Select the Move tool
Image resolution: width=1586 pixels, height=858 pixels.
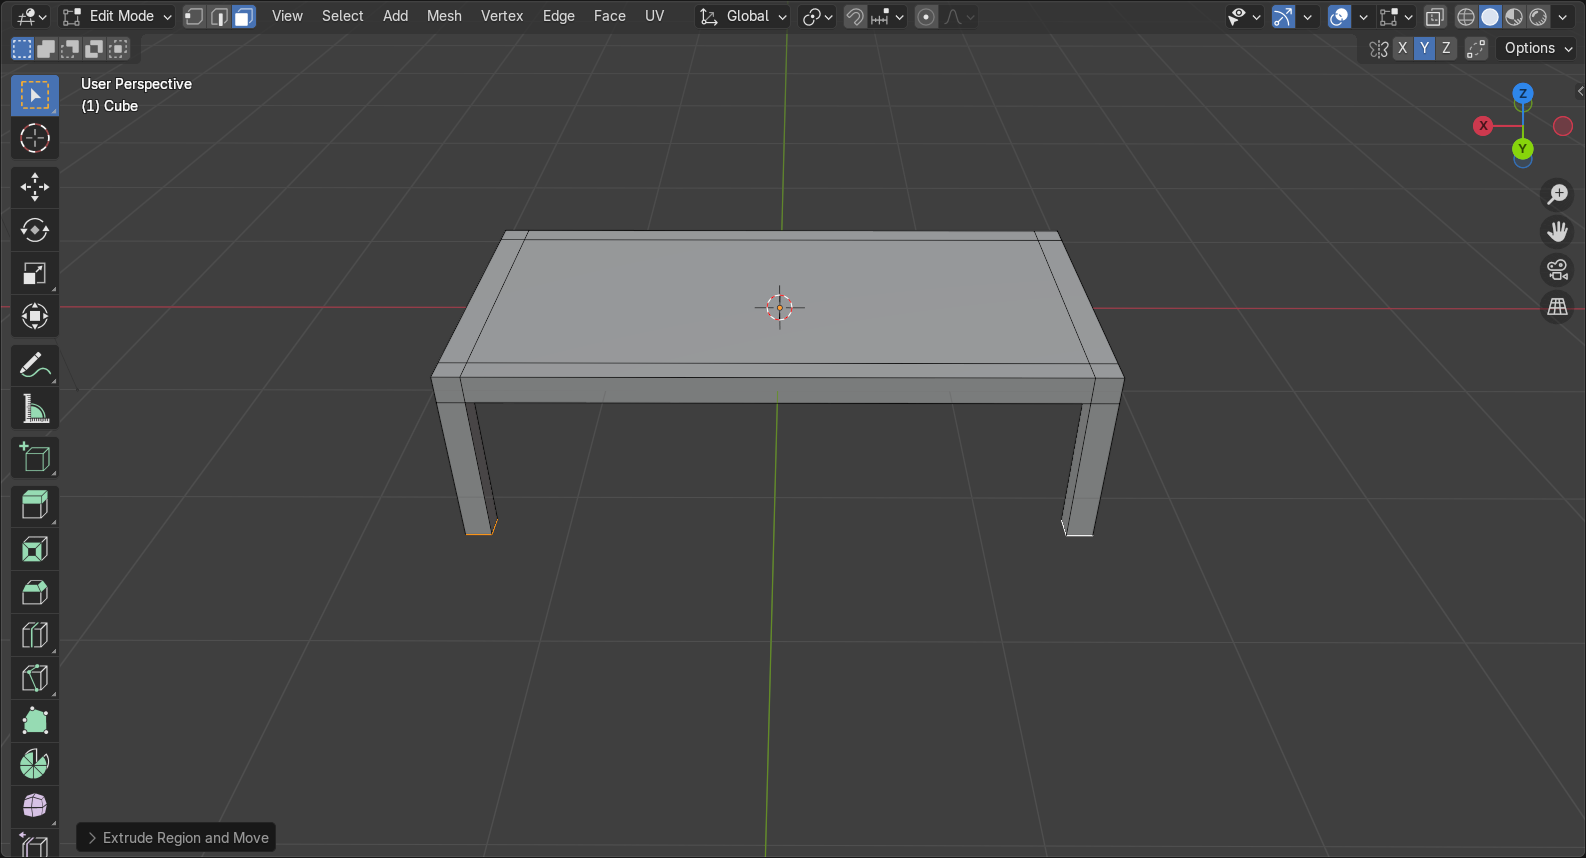[34, 187]
